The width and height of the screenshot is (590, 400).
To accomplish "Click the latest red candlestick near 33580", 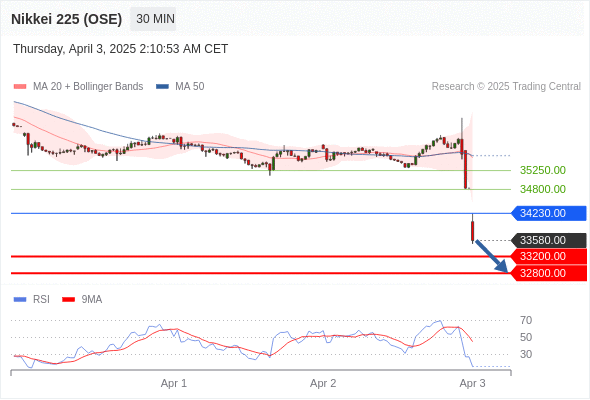I will pyautogui.click(x=473, y=231).
